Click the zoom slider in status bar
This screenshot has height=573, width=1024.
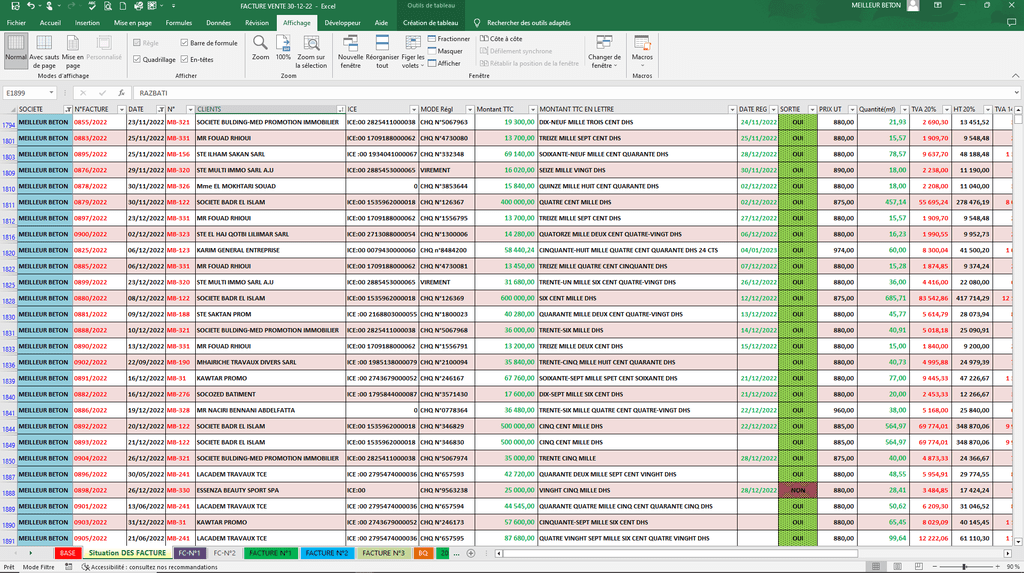pyautogui.click(x=965, y=566)
